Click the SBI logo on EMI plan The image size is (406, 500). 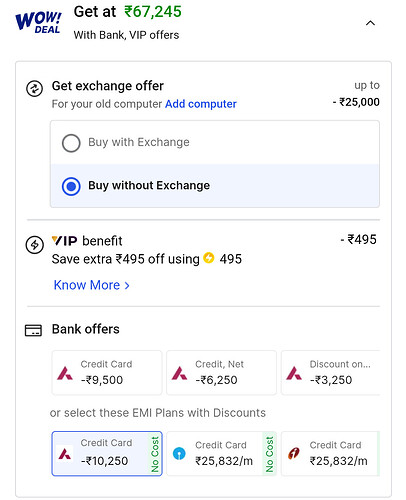click(179, 453)
